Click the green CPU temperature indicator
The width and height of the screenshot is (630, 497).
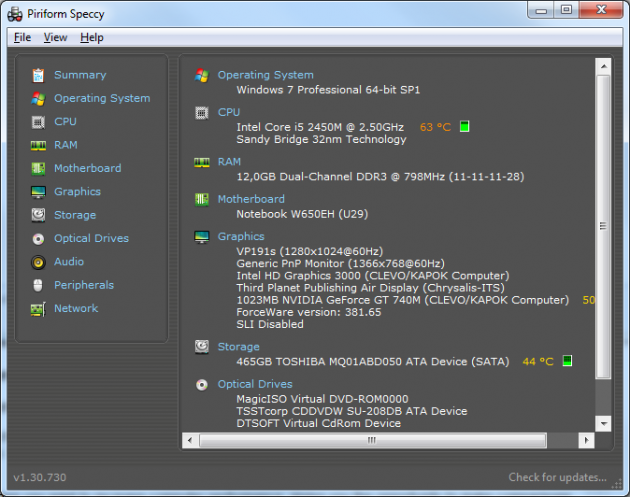click(x=464, y=127)
